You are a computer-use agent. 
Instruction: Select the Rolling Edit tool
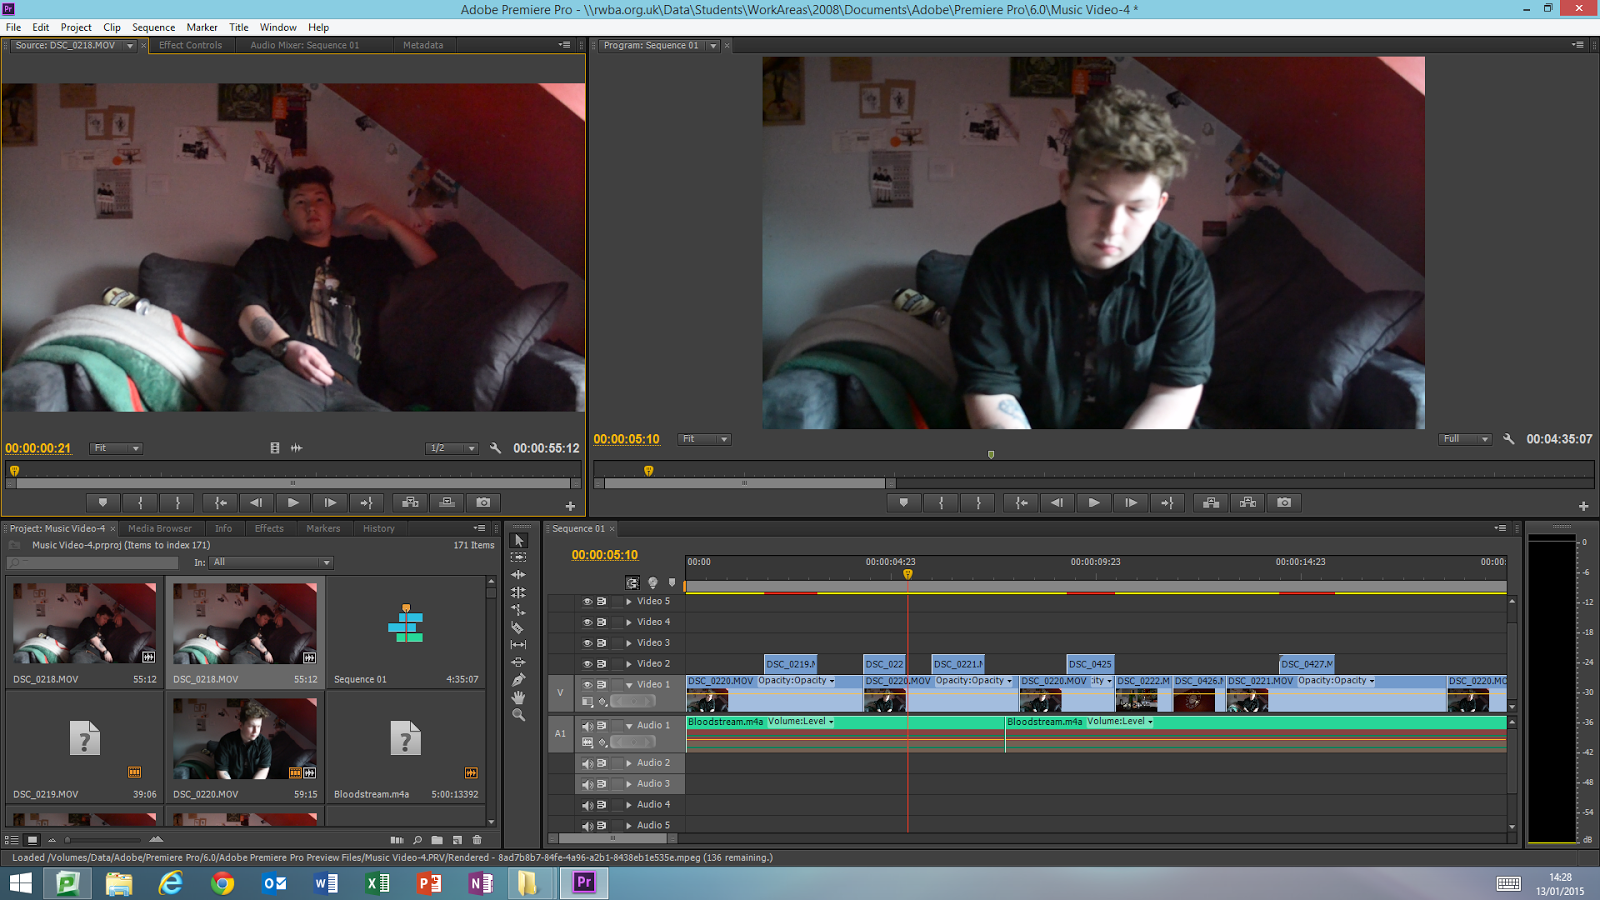(518, 592)
